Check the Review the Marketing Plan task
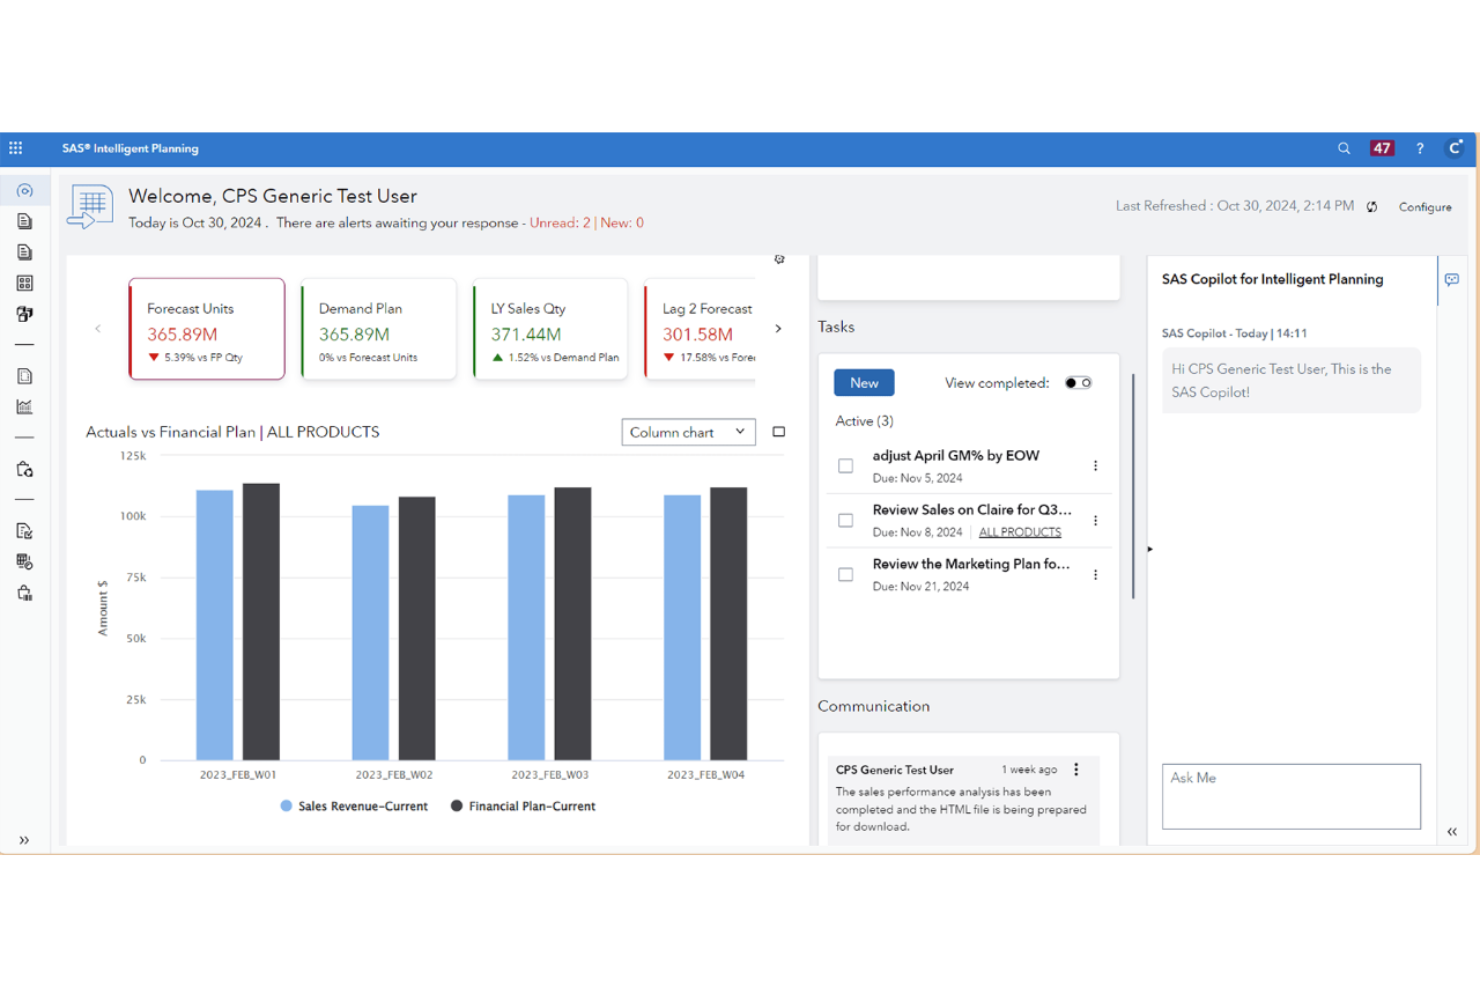This screenshot has width=1480, height=987. pos(846,575)
